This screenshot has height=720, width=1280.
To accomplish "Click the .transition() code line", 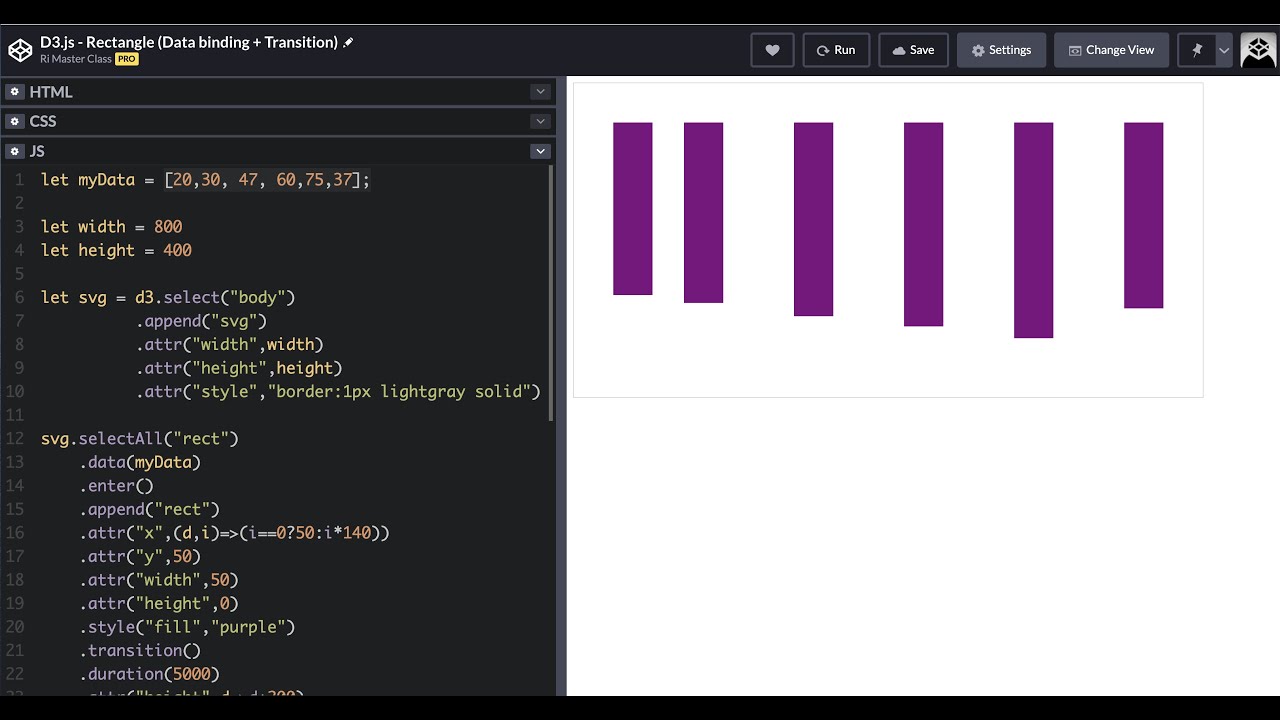I will point(140,650).
